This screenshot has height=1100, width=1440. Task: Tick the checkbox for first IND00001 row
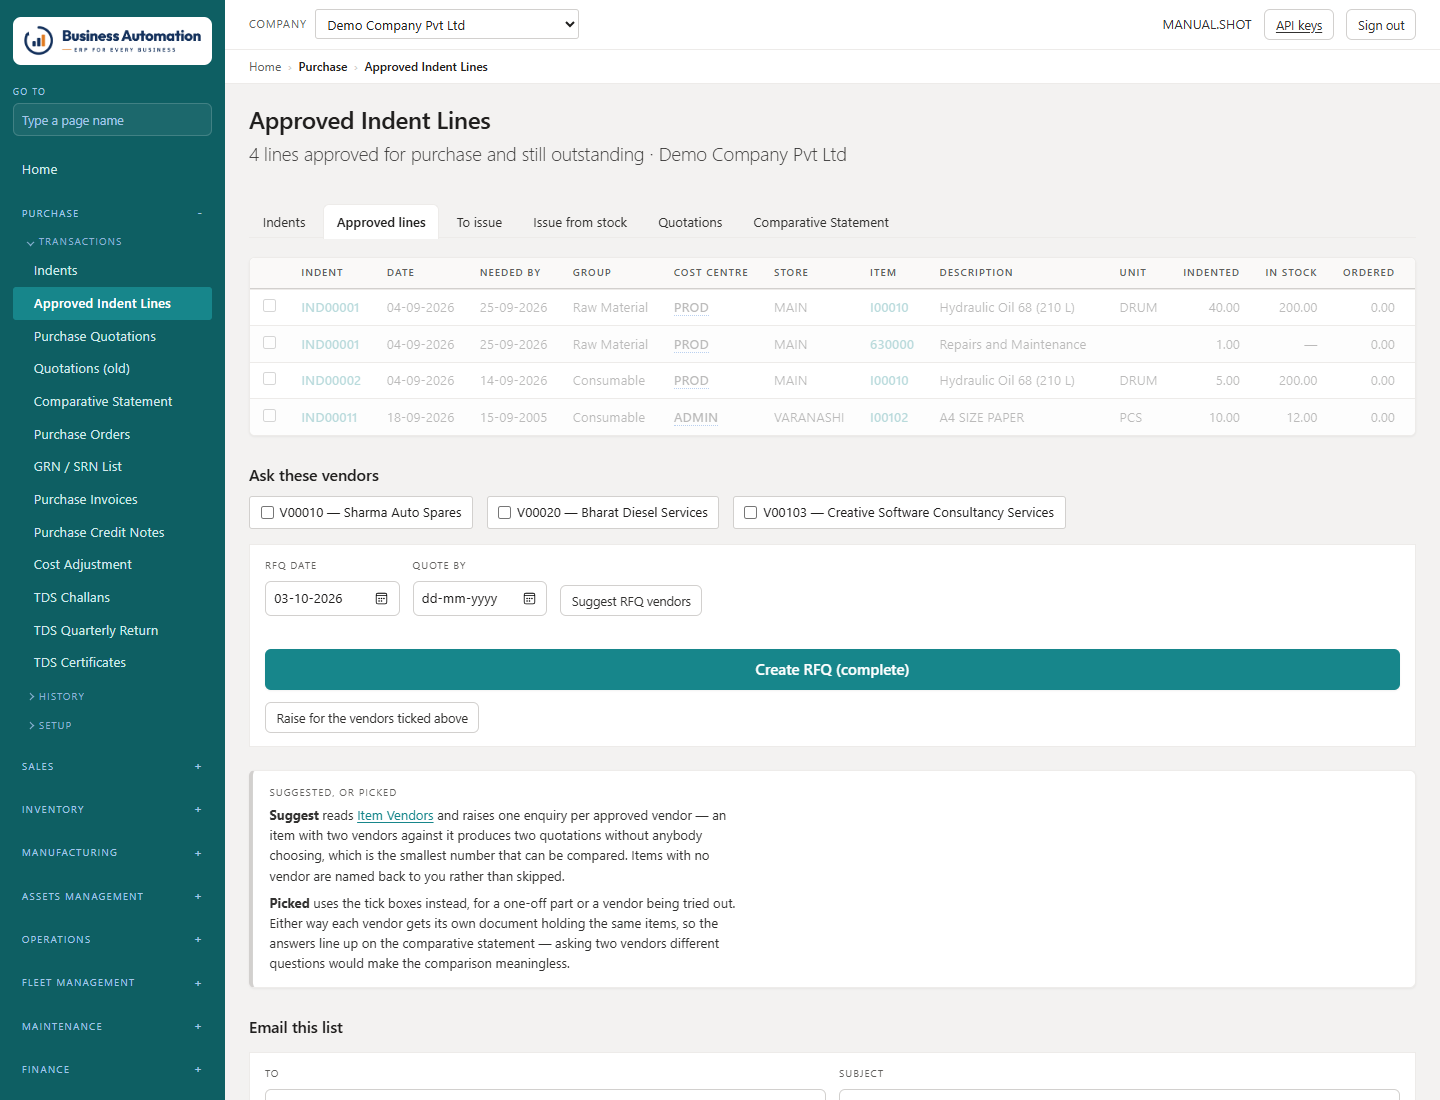click(x=269, y=306)
